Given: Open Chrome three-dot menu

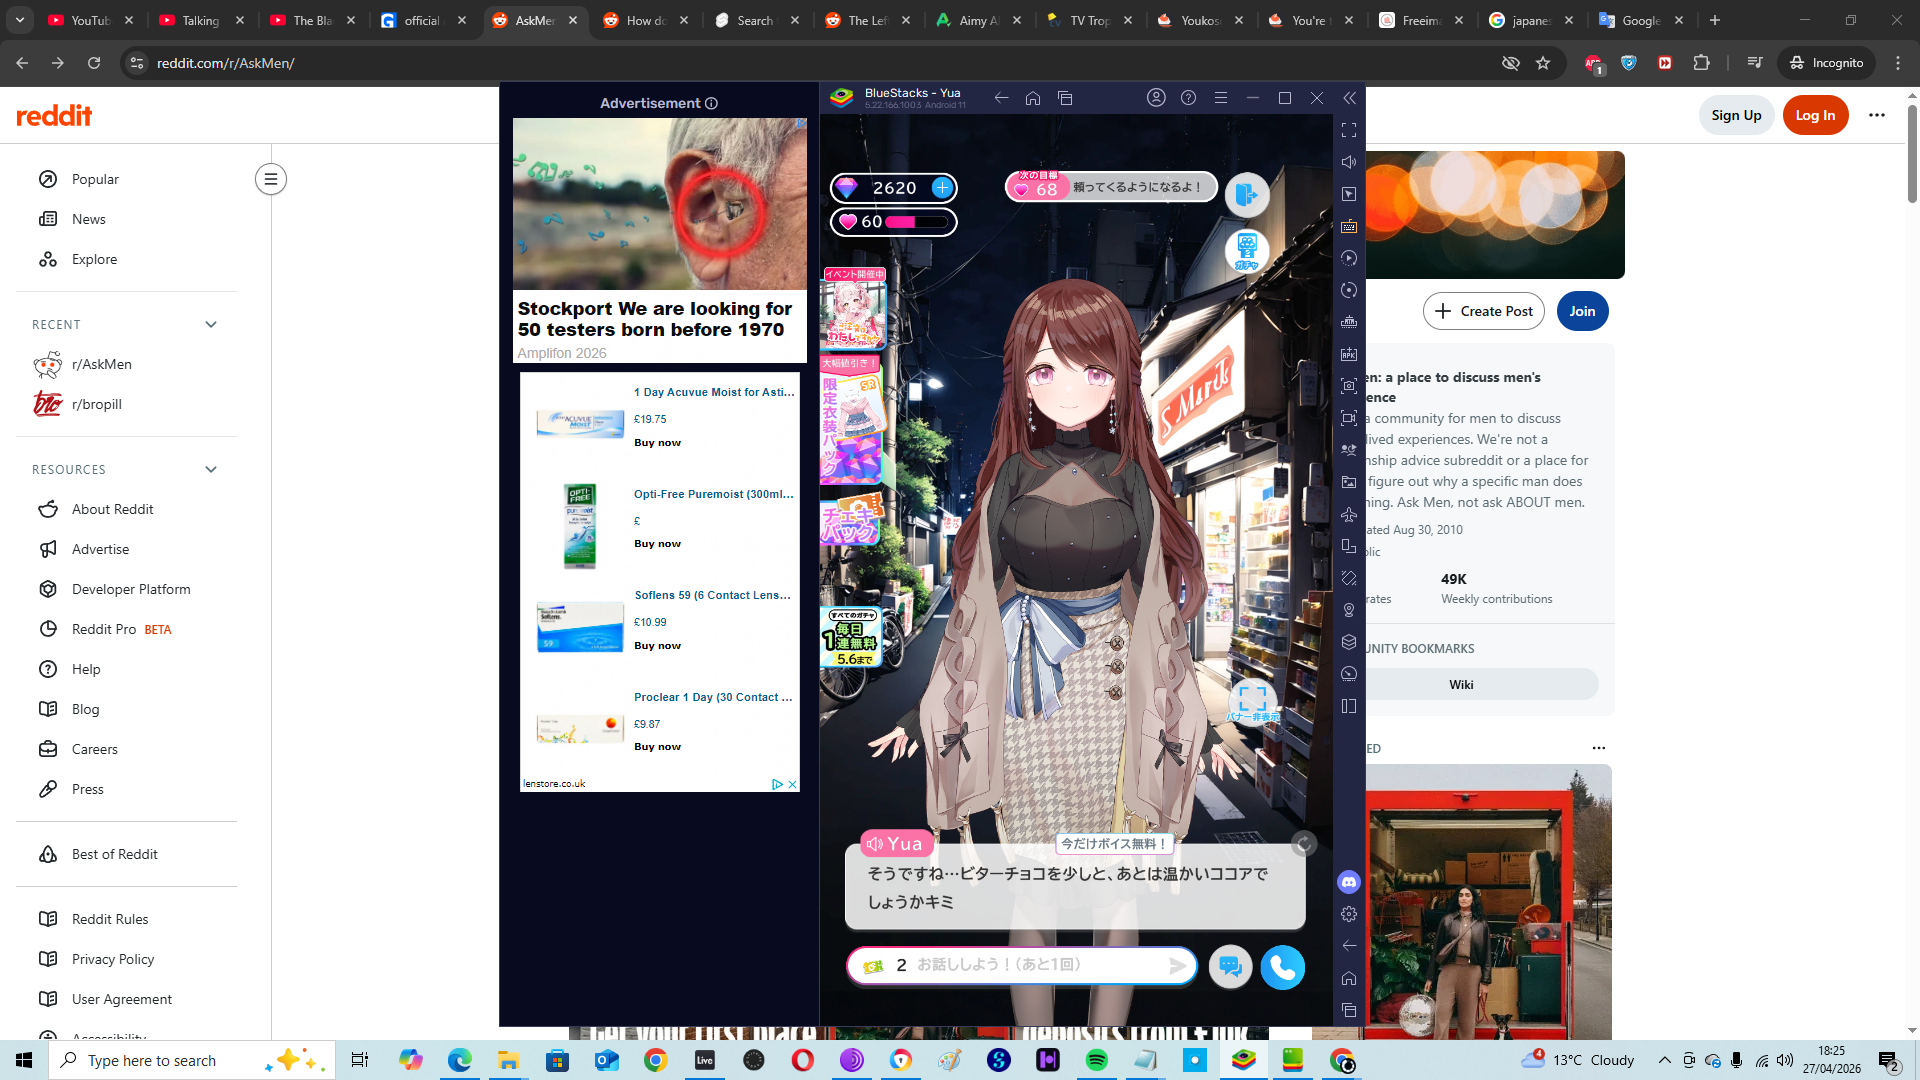Looking at the screenshot, I should pos(1898,63).
